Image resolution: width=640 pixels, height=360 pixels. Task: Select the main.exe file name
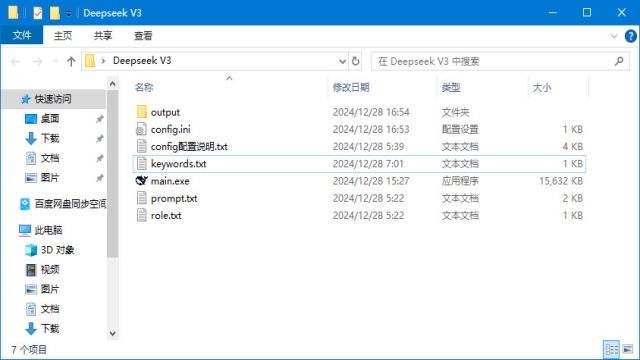point(170,181)
